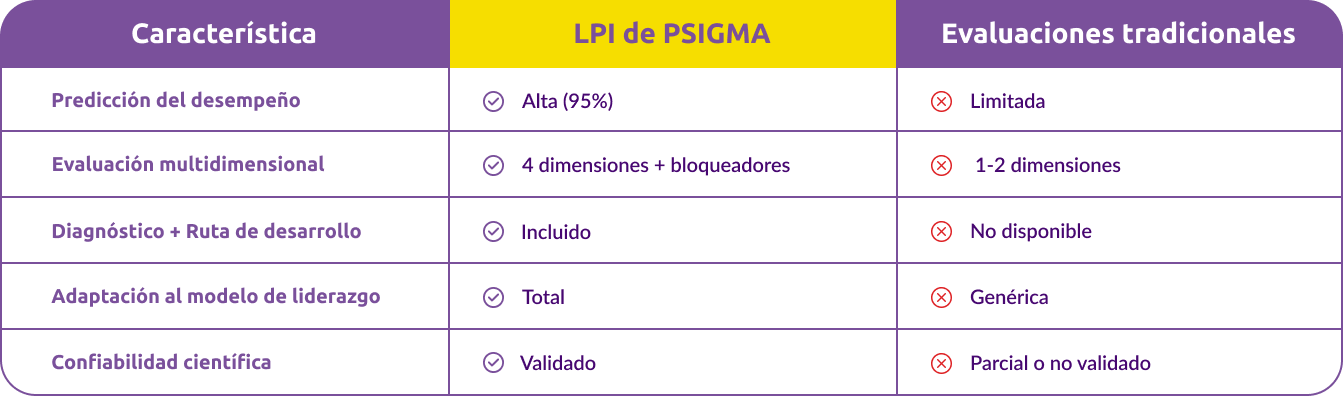Click the checkmark icon beside Validado
The height and width of the screenshot is (396, 1343).
(x=493, y=363)
